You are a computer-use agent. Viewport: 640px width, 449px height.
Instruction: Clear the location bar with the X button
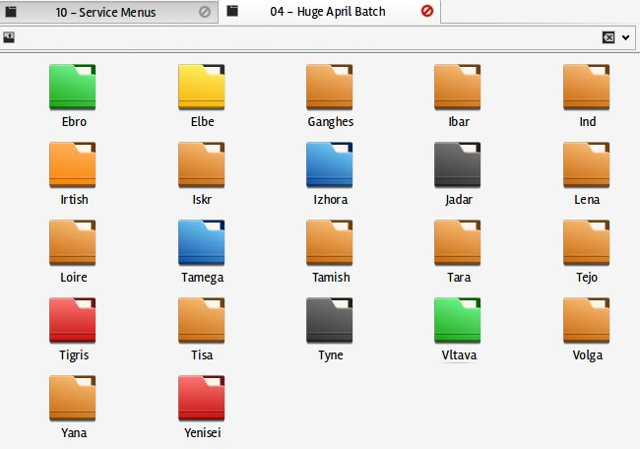point(608,37)
